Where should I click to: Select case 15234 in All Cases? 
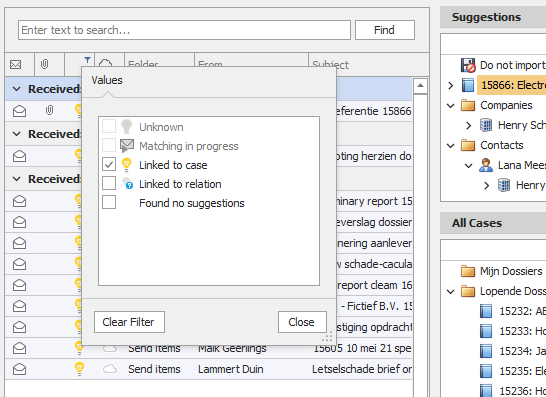coord(522,351)
